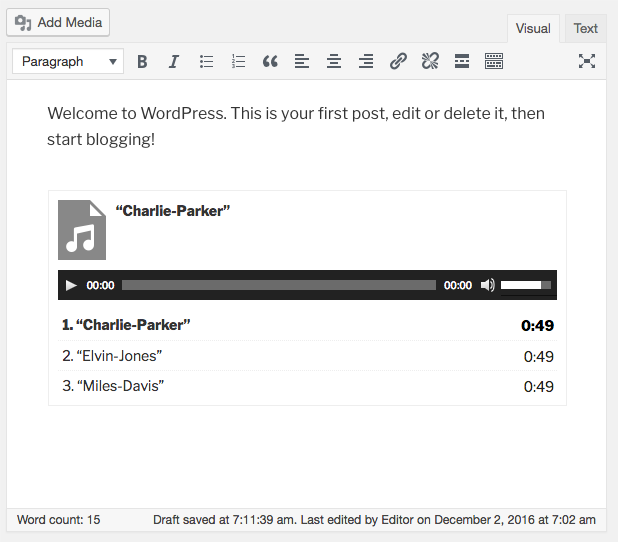Viewport: 618px width, 542px height.
Task: Insert a numbered list
Action: click(238, 61)
